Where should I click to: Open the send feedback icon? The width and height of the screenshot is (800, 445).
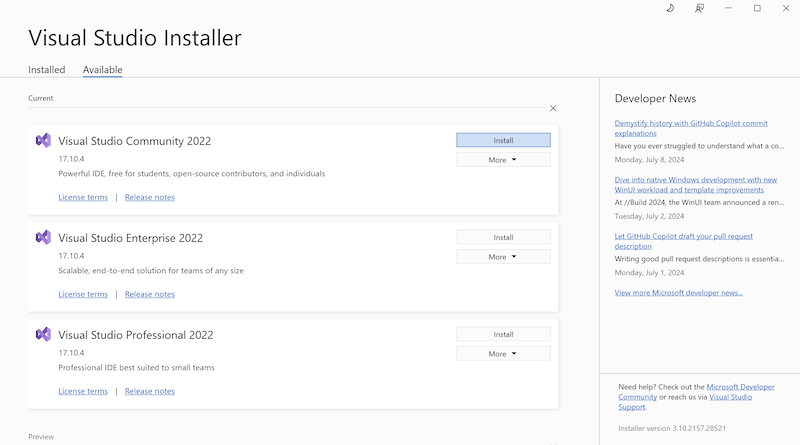(x=699, y=8)
